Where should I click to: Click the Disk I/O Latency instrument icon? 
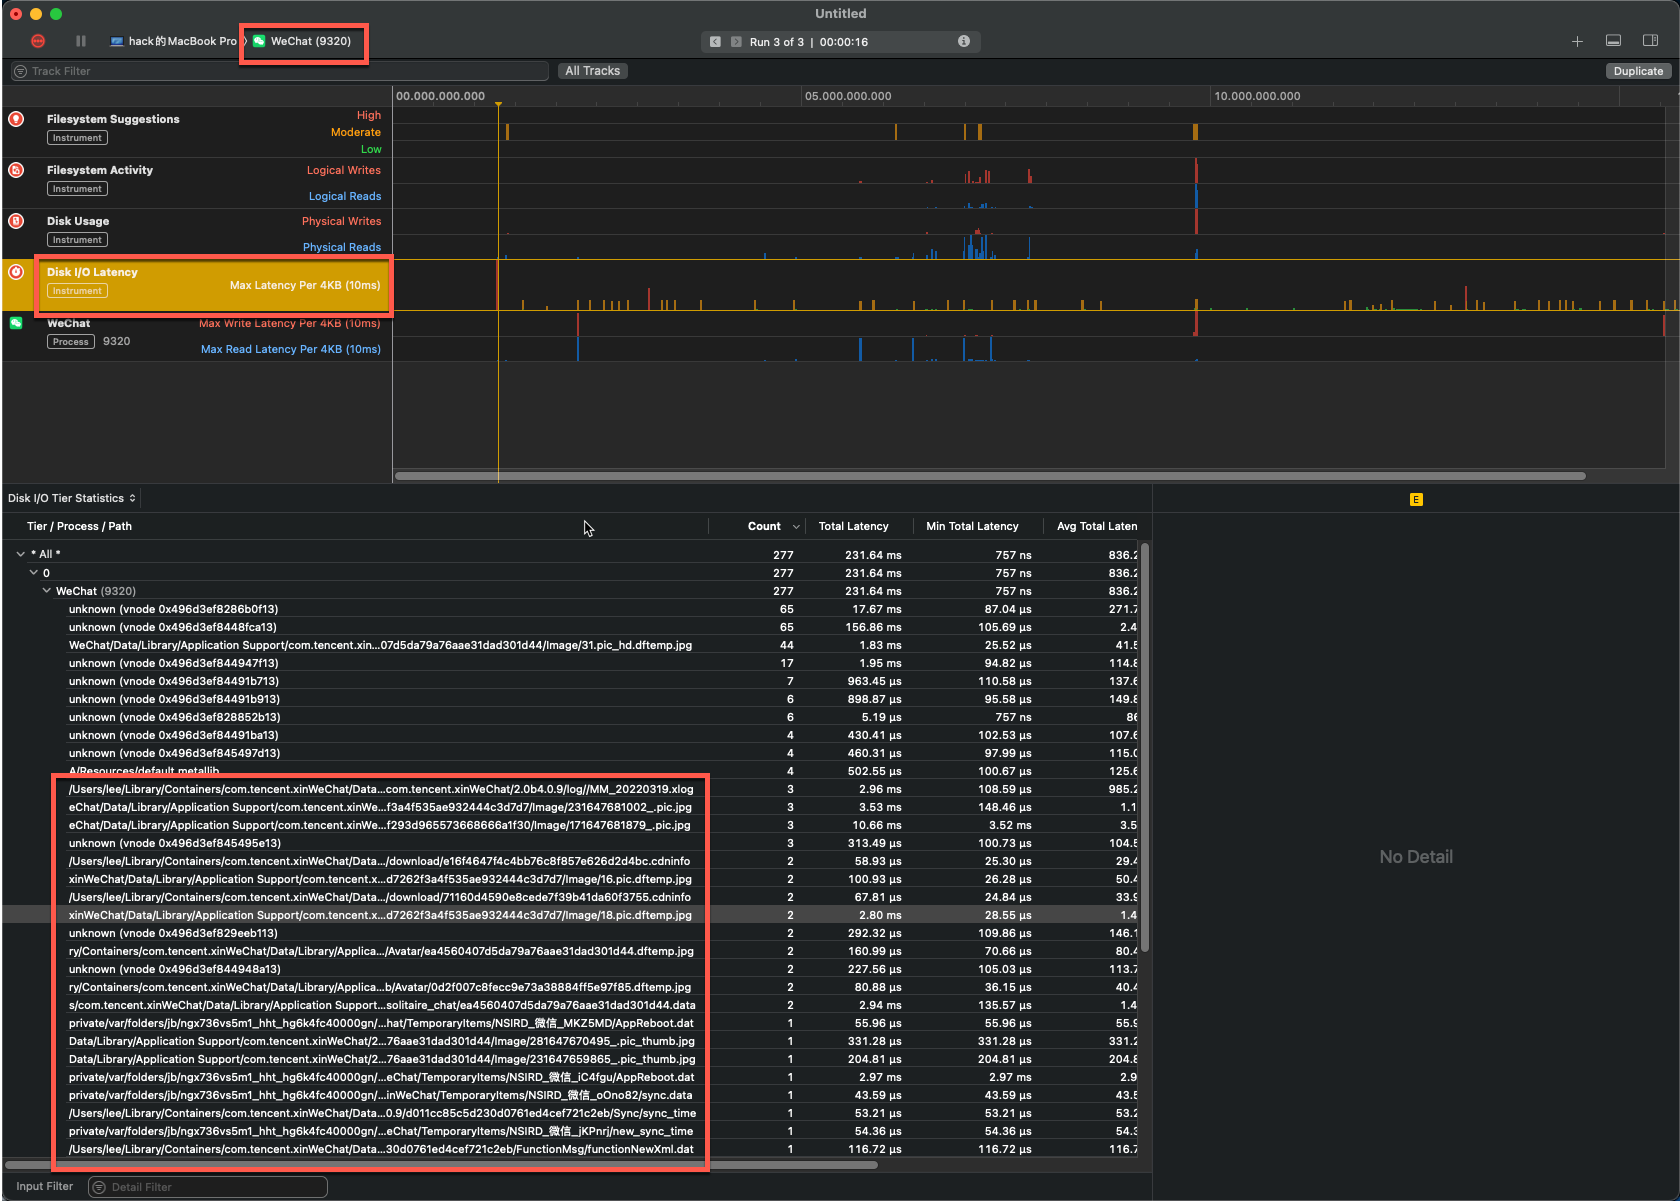point(16,272)
